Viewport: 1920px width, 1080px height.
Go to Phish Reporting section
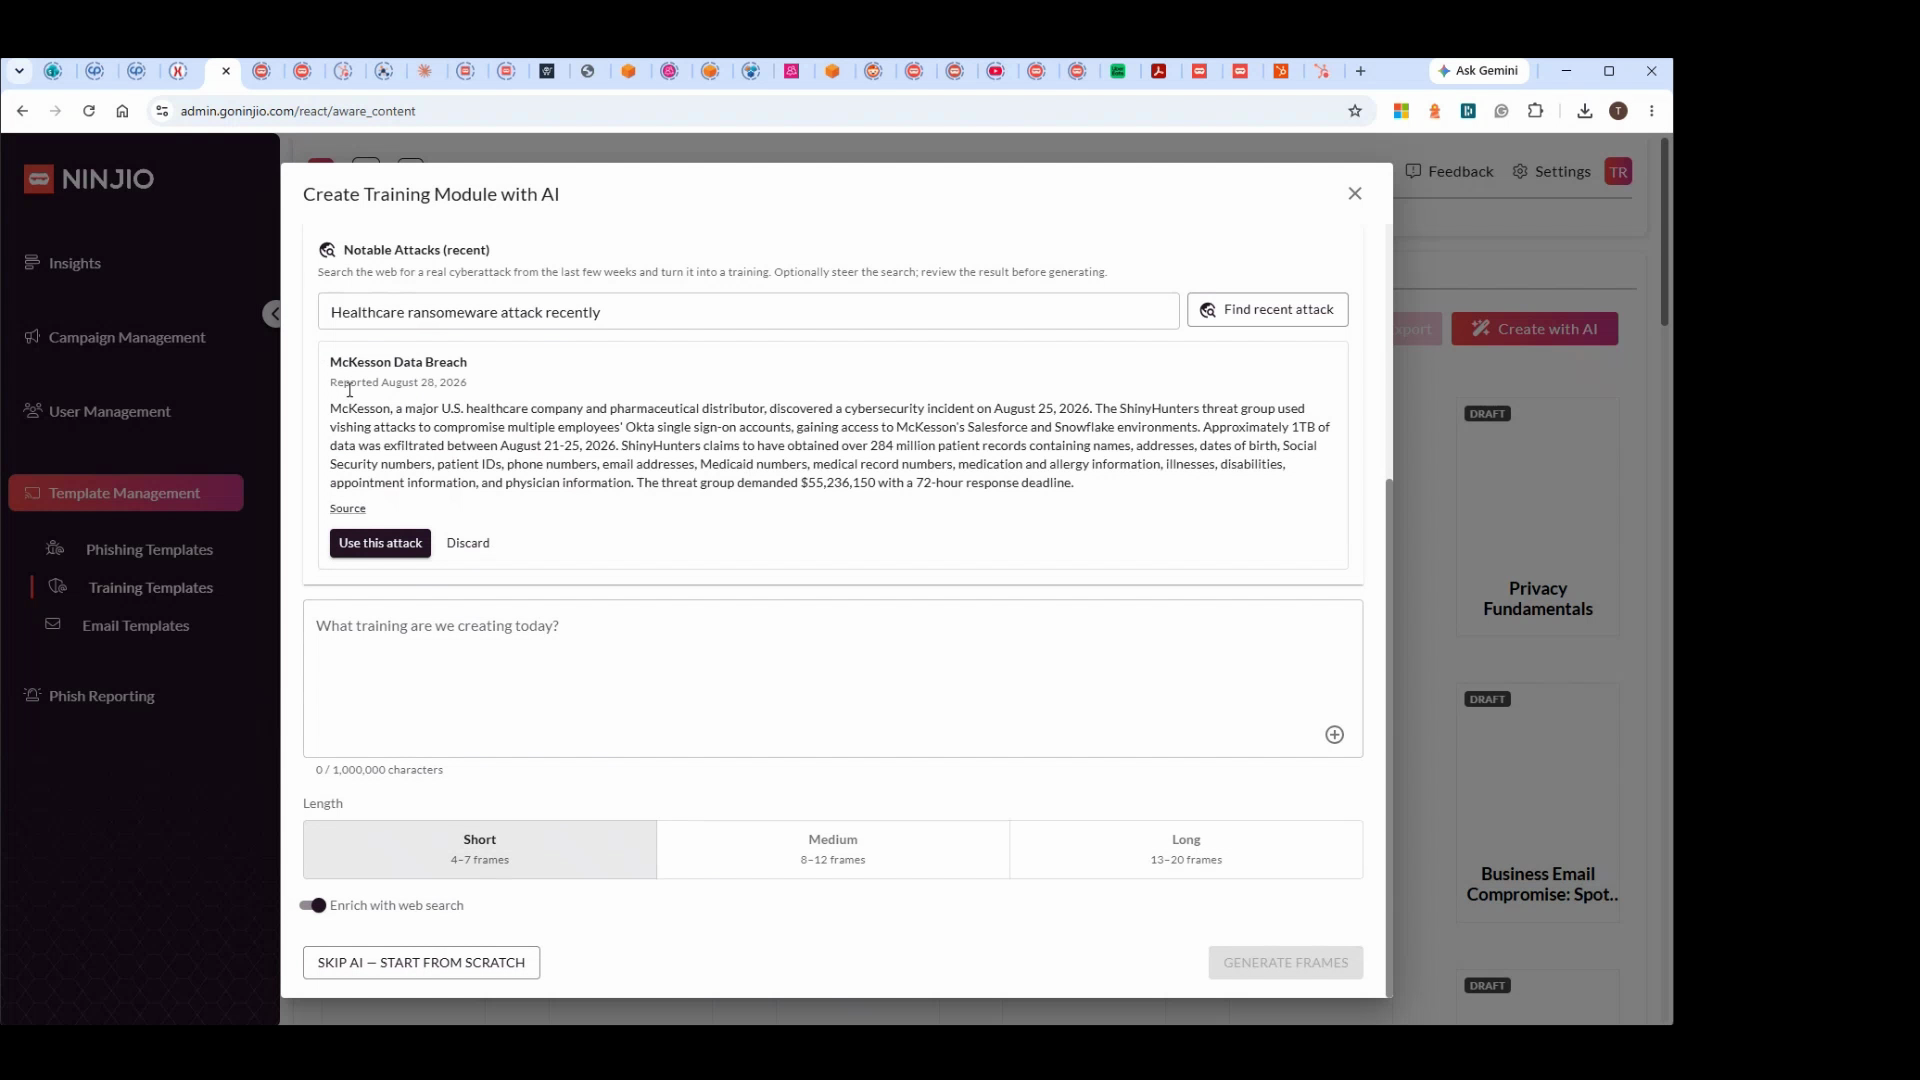click(x=101, y=697)
